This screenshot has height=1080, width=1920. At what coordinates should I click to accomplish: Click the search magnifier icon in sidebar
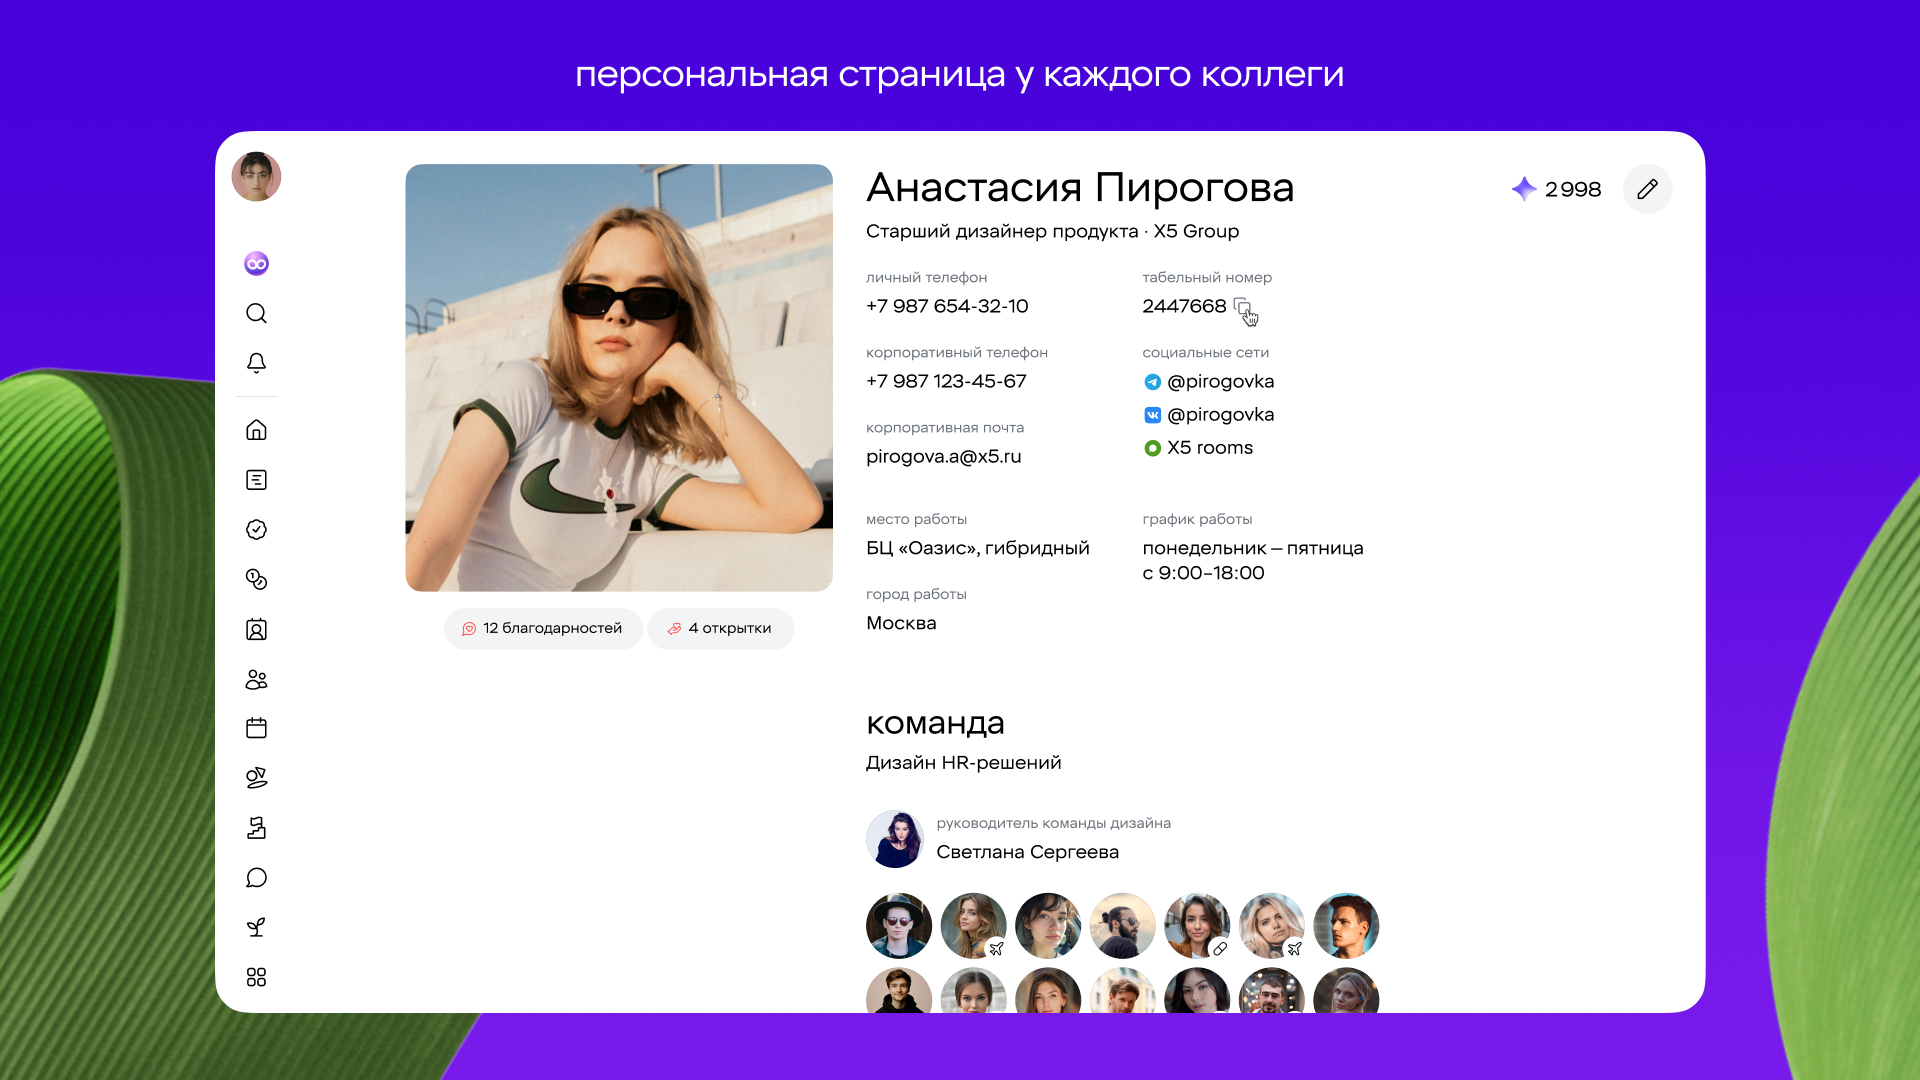(256, 314)
